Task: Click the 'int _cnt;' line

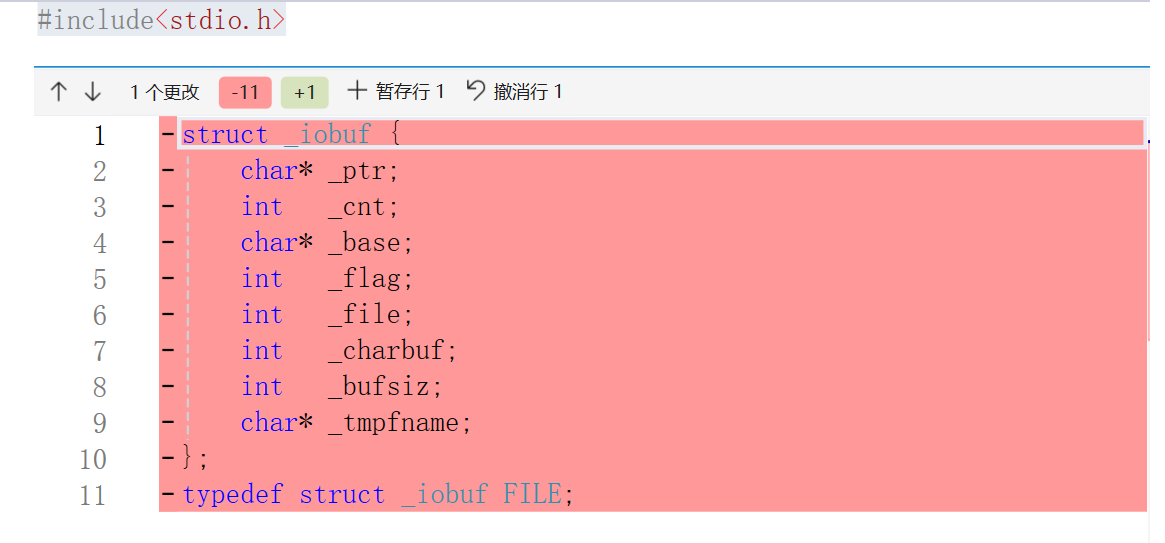Action: click(x=320, y=207)
